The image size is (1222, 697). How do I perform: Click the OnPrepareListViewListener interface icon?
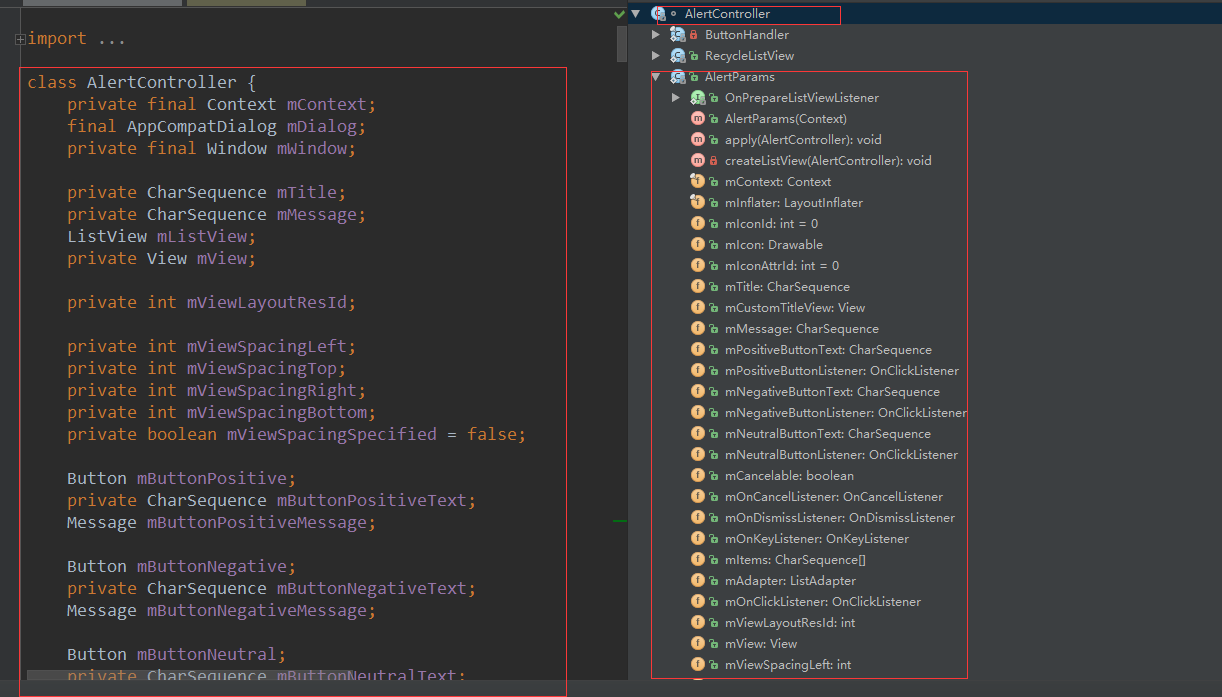[698, 98]
